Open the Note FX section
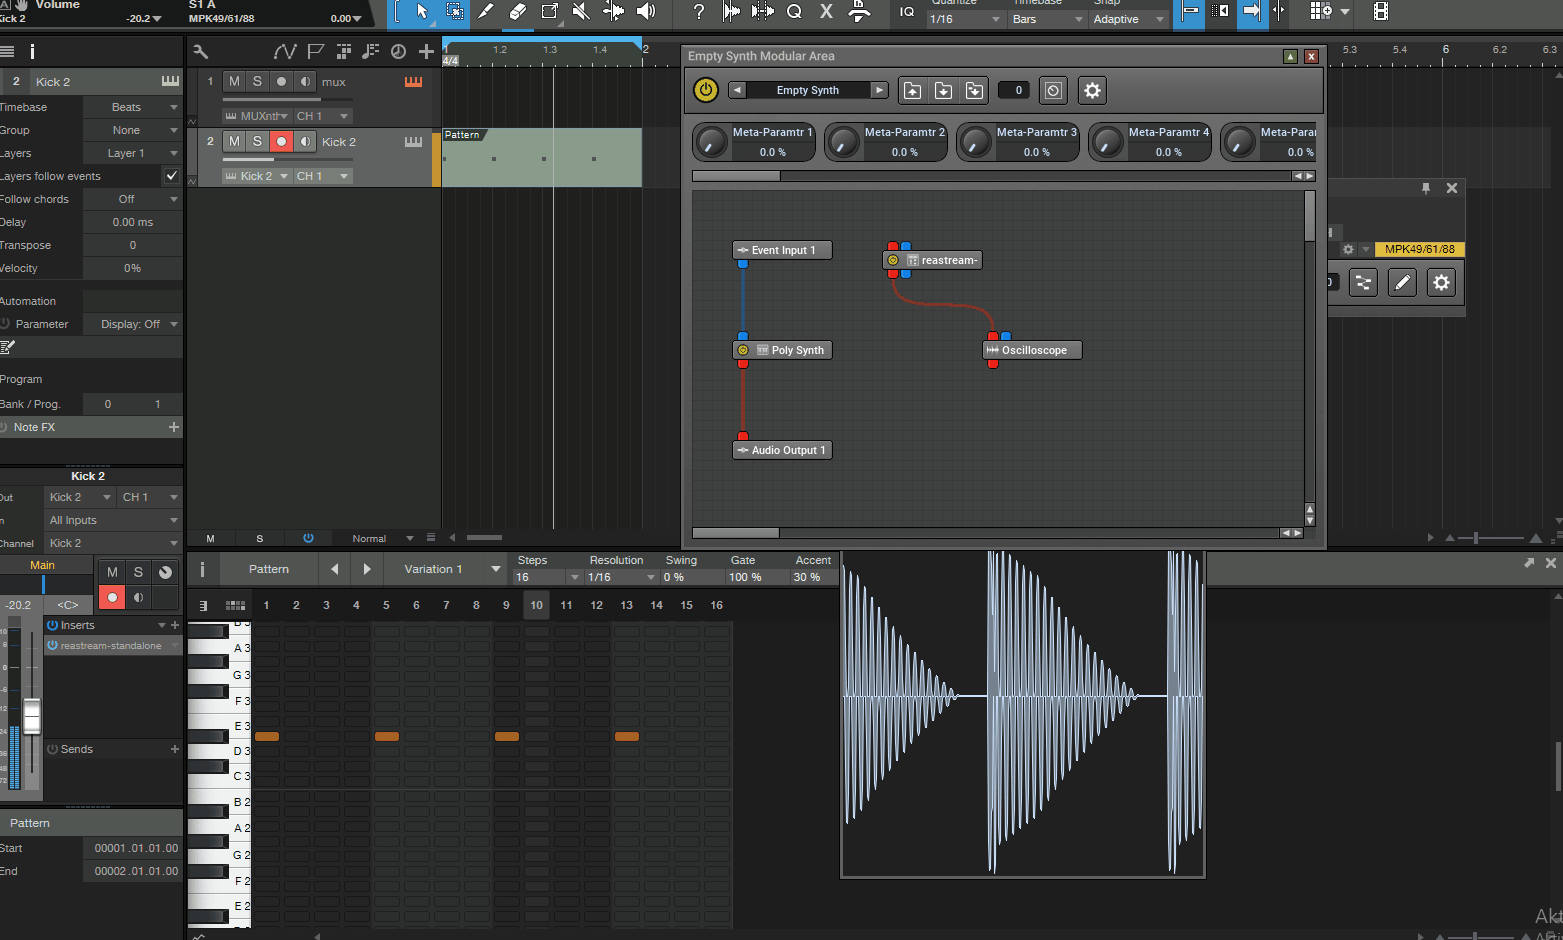This screenshot has height=940, width=1563. (91, 427)
